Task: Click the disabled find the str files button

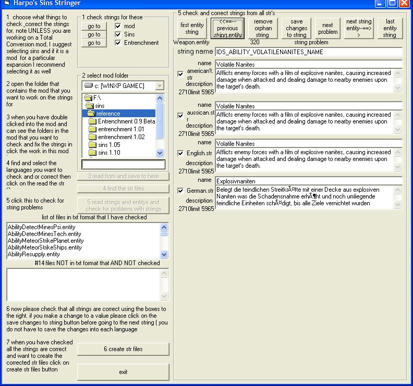Action: tap(123, 188)
